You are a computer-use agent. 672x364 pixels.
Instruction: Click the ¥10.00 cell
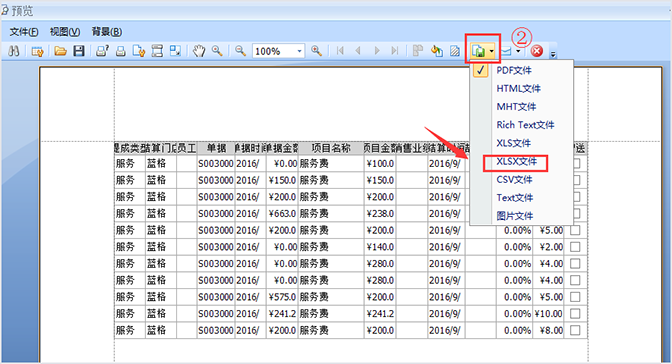(548, 314)
